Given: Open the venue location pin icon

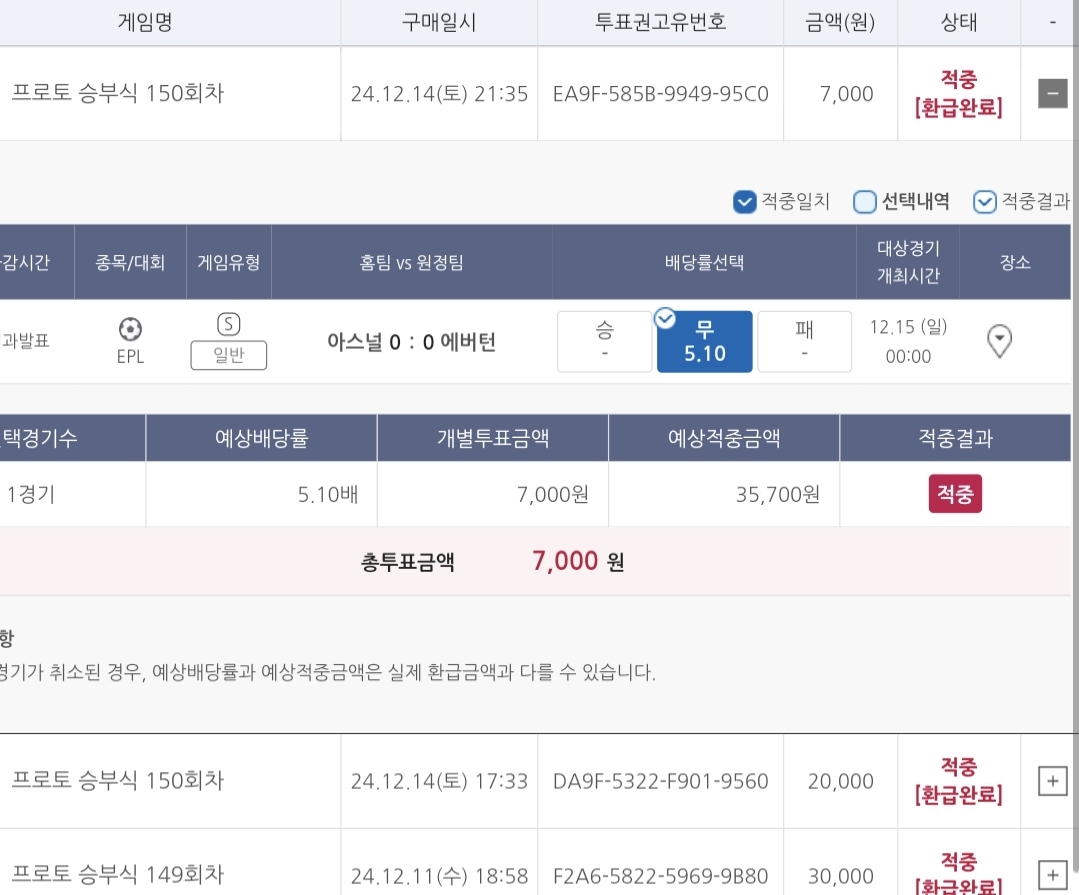Looking at the screenshot, I should (x=999, y=342).
